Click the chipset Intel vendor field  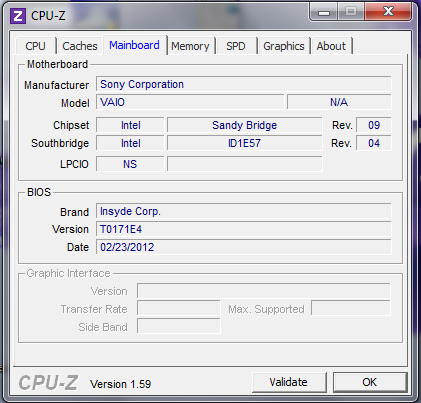130,125
